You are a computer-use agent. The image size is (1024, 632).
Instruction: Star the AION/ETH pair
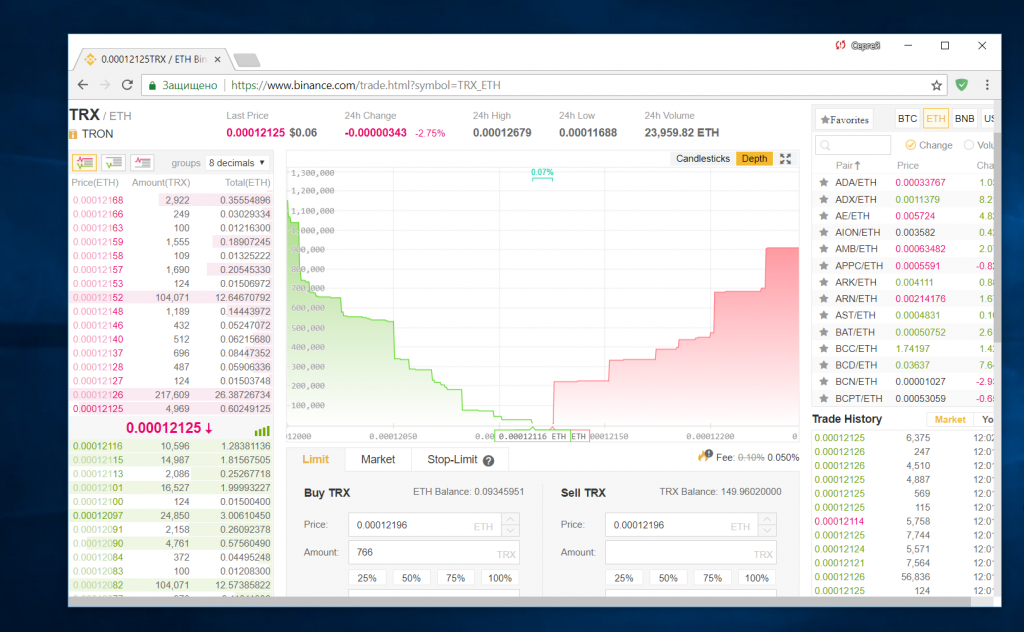pos(824,232)
